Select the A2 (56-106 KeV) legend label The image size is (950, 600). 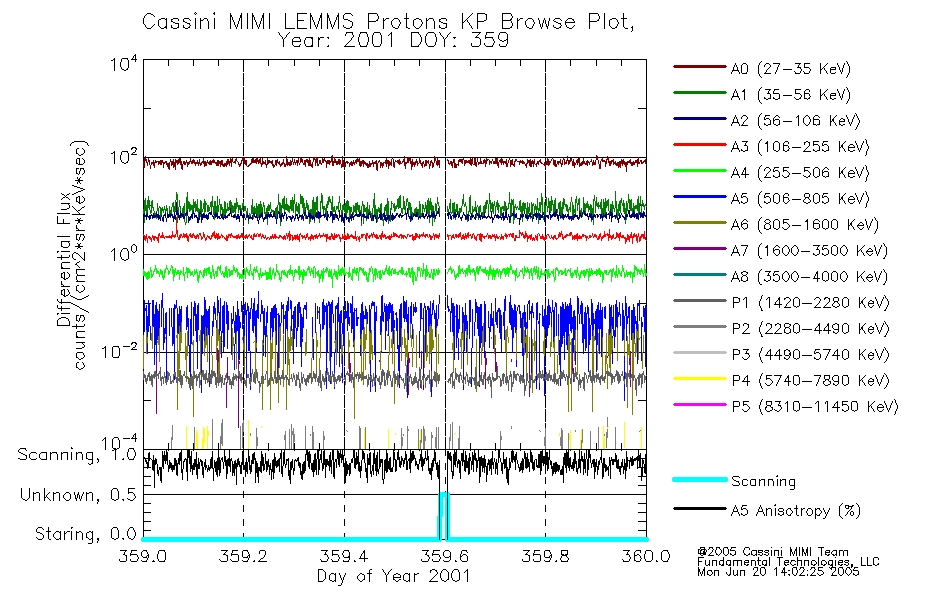tap(795, 121)
